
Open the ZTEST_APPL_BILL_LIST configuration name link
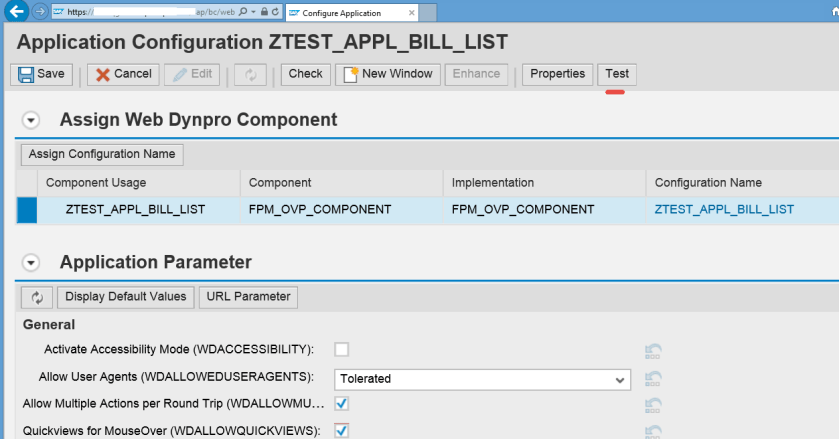(x=724, y=210)
